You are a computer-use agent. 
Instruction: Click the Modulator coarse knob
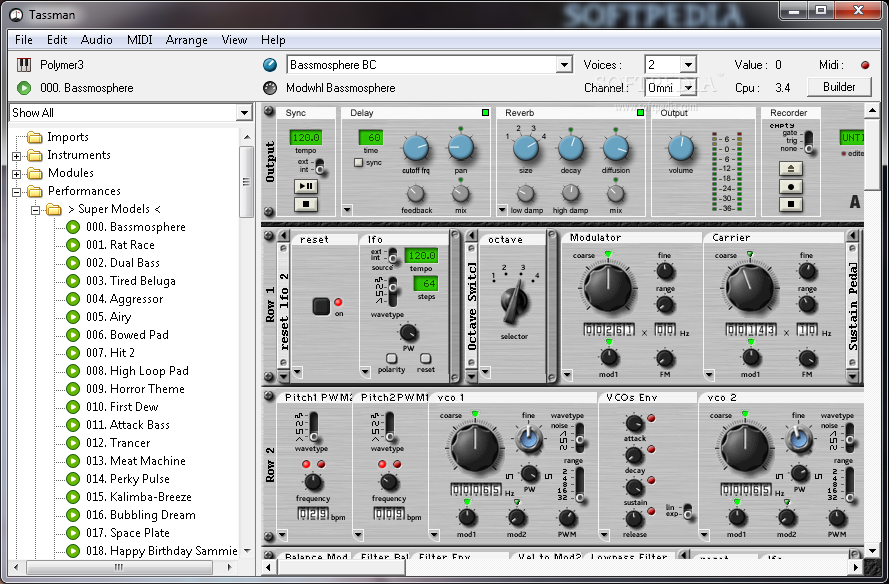point(608,289)
